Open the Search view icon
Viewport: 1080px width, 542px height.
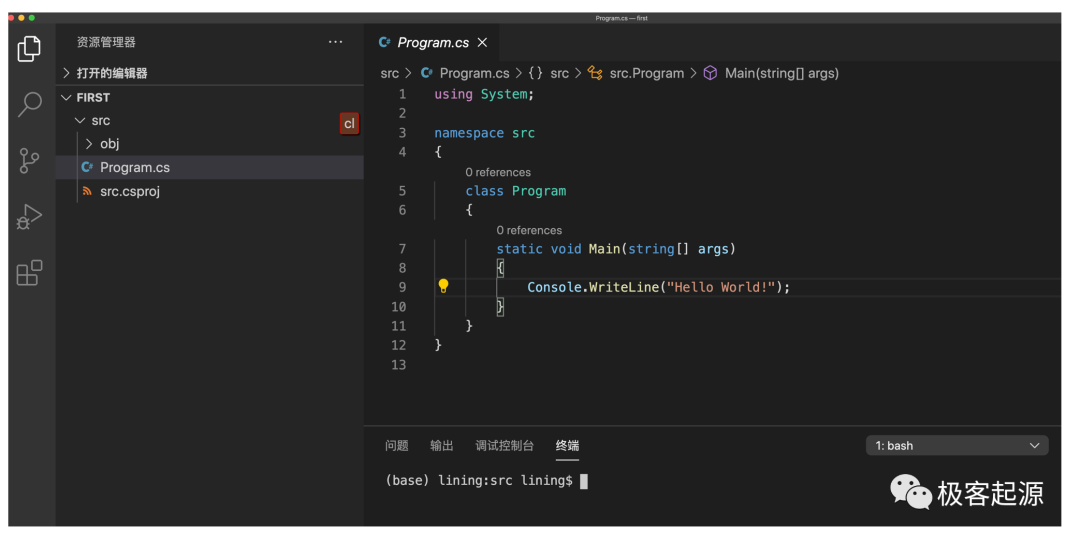coord(30,104)
